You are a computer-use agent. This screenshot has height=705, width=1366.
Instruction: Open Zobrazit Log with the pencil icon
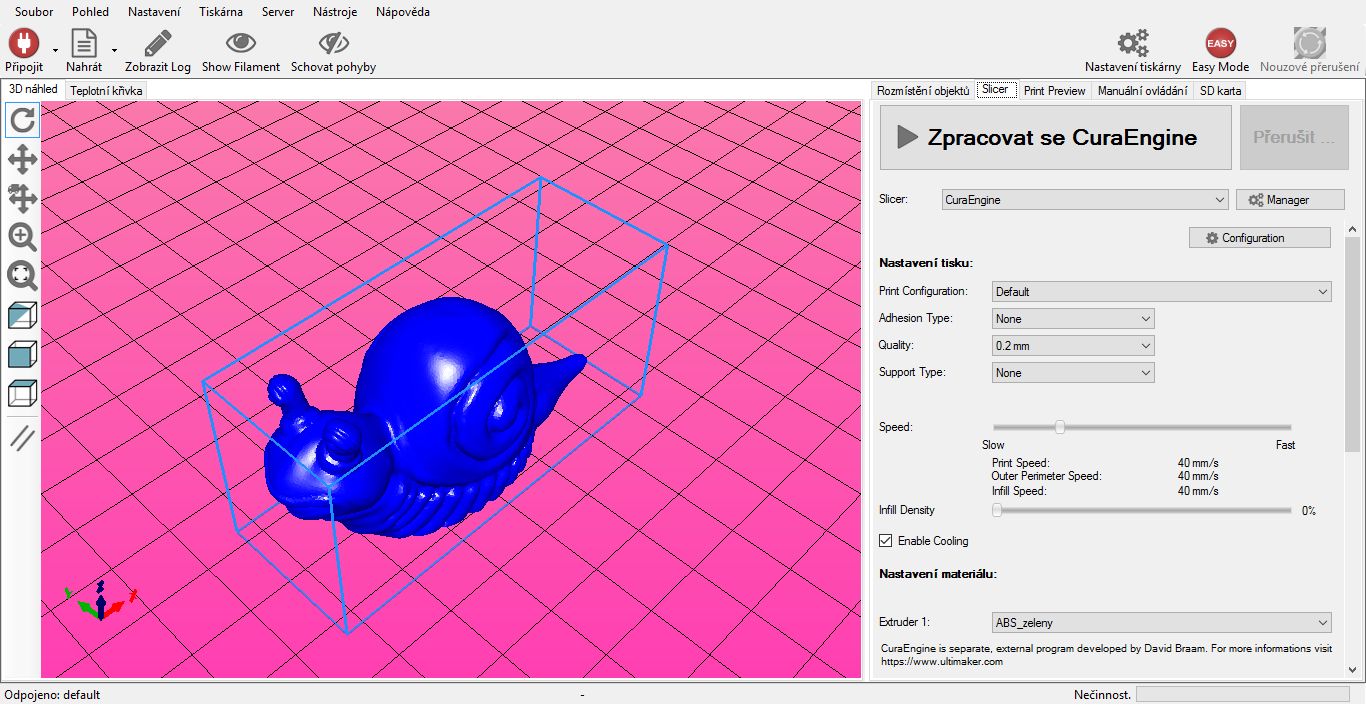pos(157,44)
